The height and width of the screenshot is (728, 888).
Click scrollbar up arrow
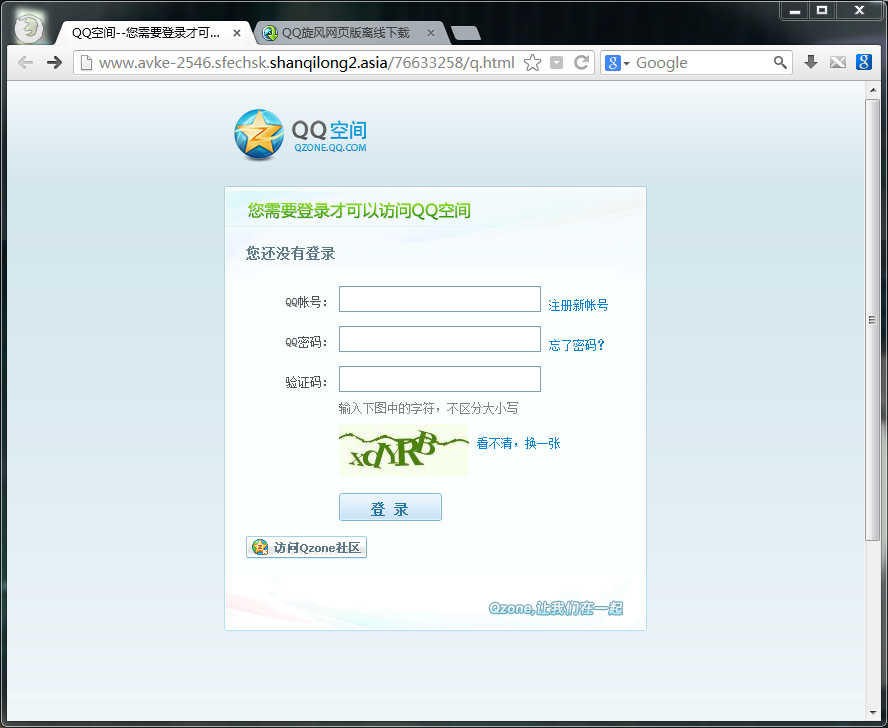872,90
